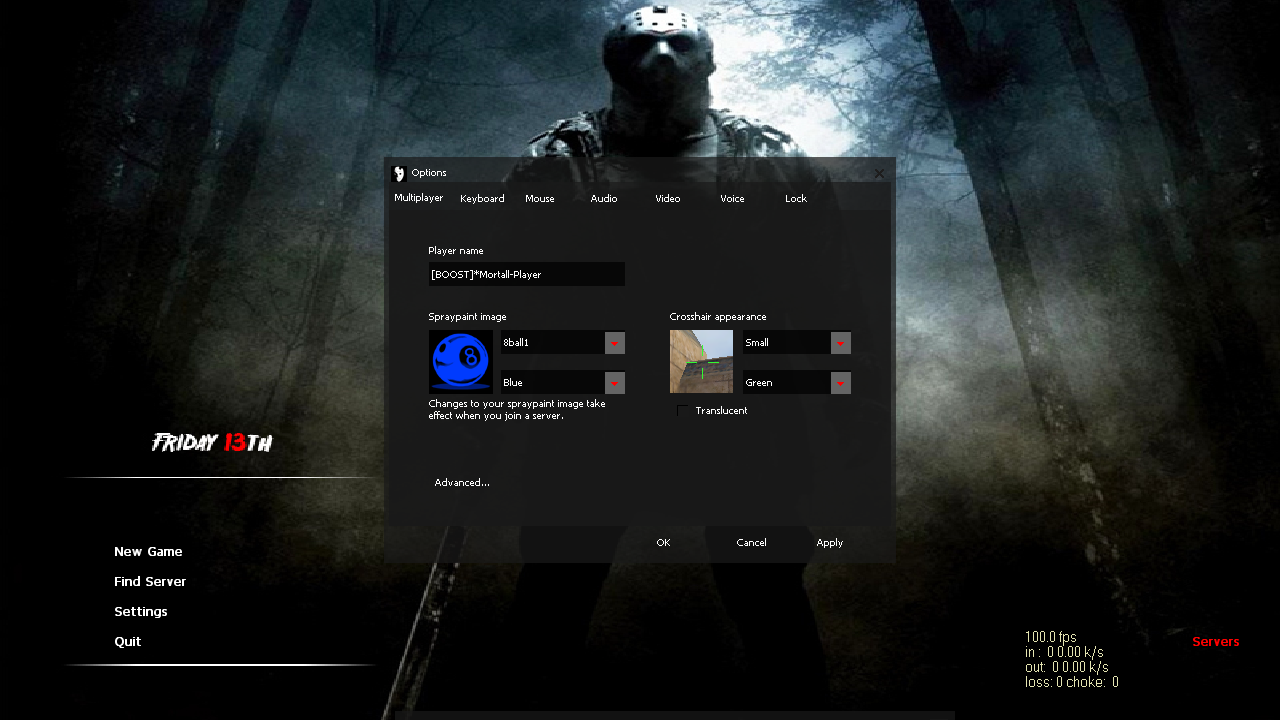Click inside the Player name field
Image resolution: width=1280 pixels, height=720 pixels.
pyautogui.click(x=526, y=274)
